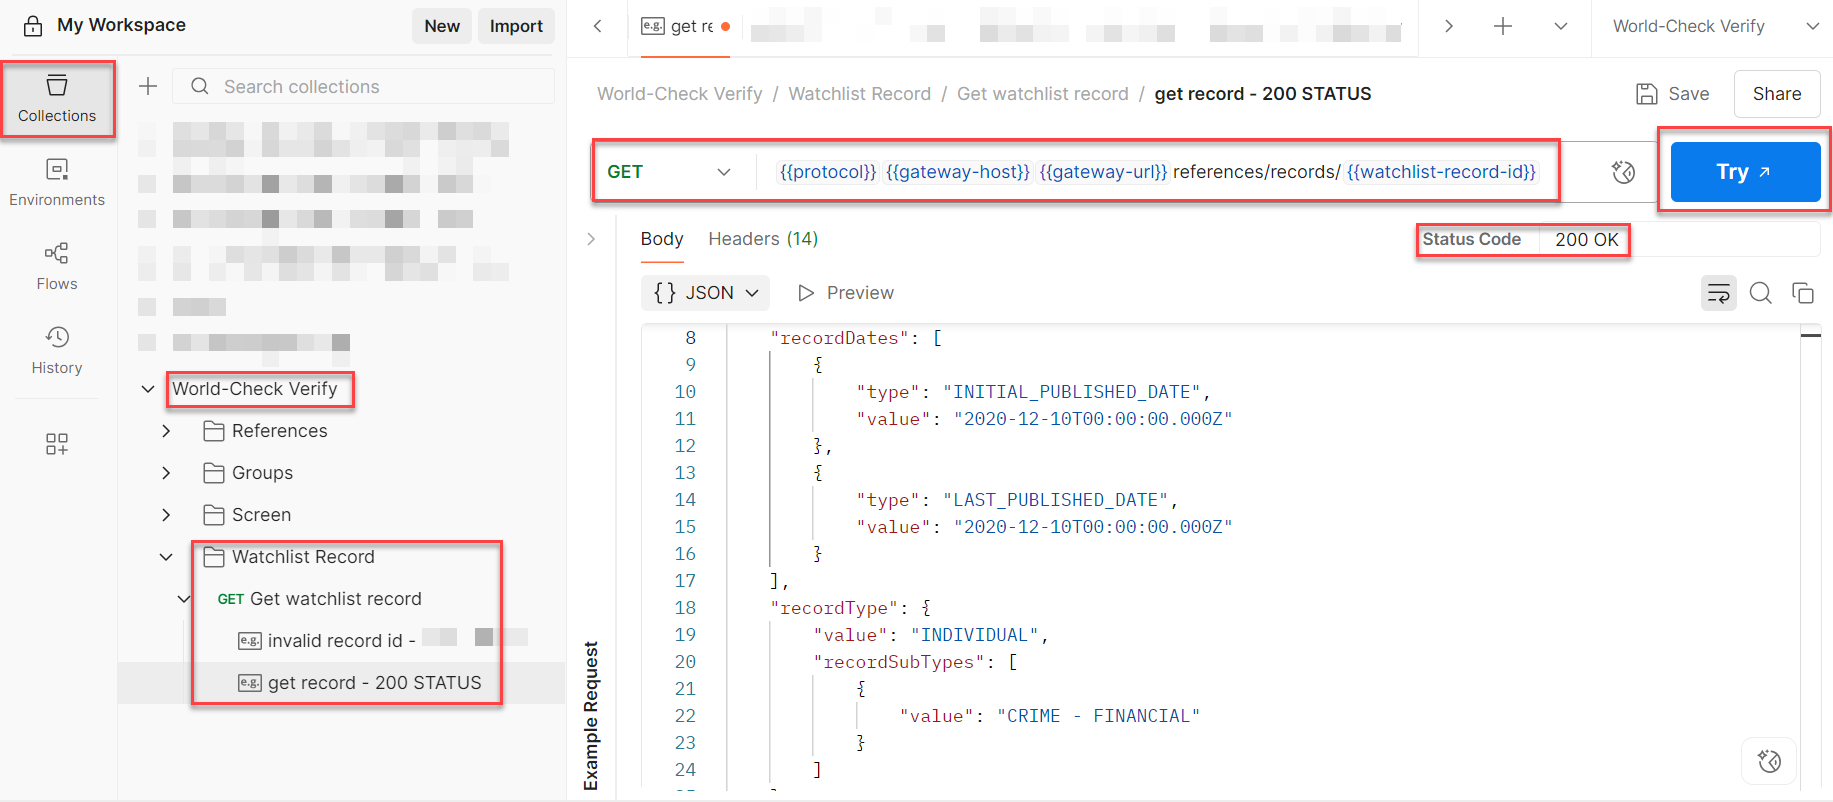Click the References folder icon
Screen dimensions: 1833x802
213,431
